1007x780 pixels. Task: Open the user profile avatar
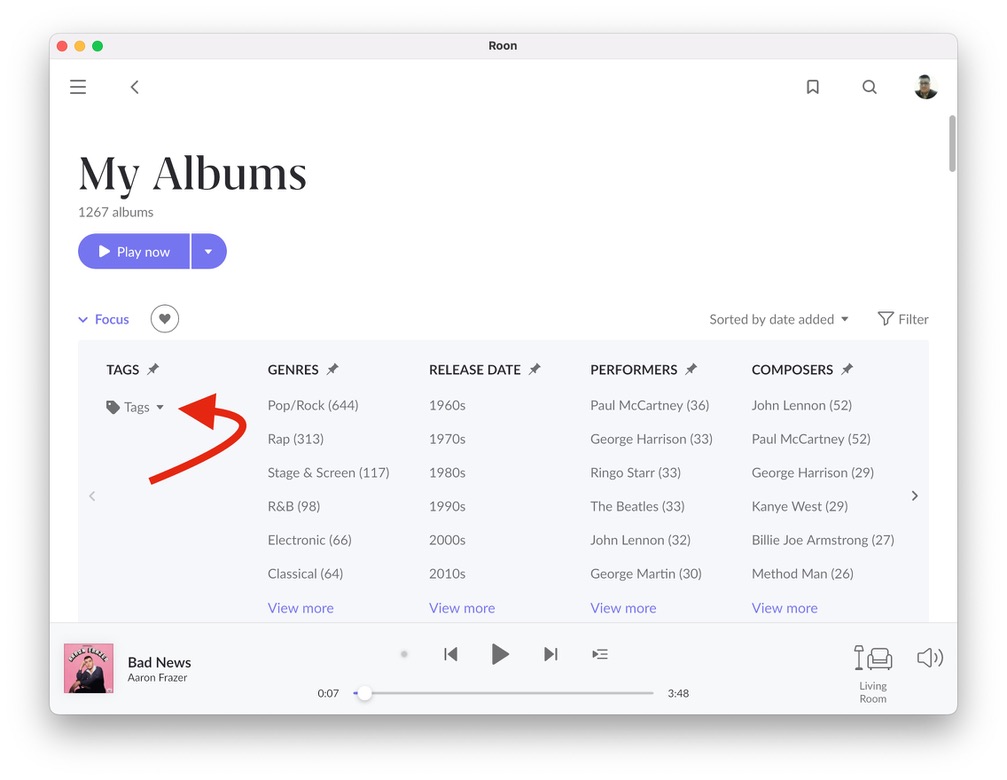click(925, 87)
